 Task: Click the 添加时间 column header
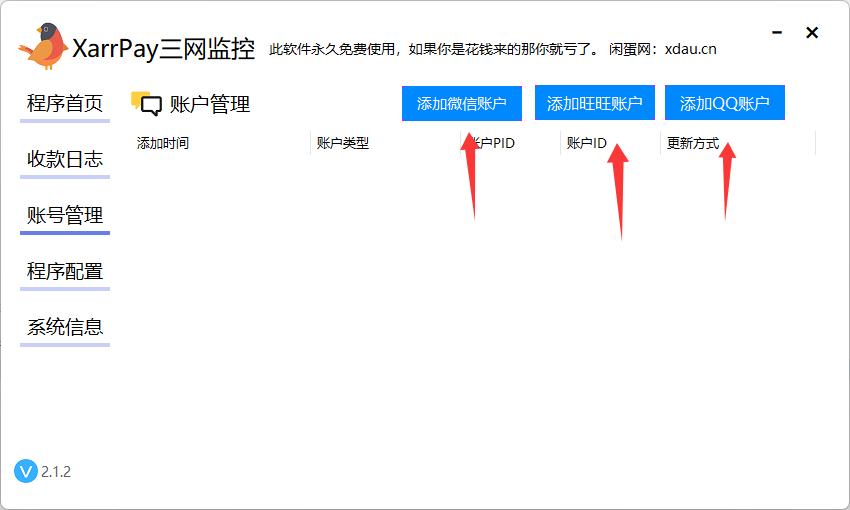tap(163, 143)
